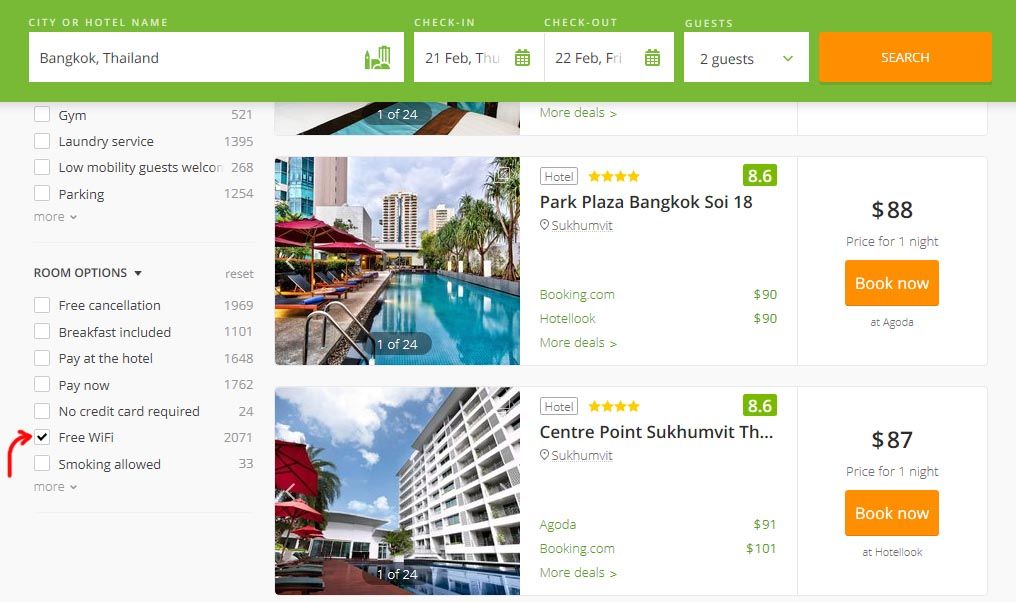
Task: Click the location pin for Park Plaza Bangkok
Action: [x=544, y=225]
